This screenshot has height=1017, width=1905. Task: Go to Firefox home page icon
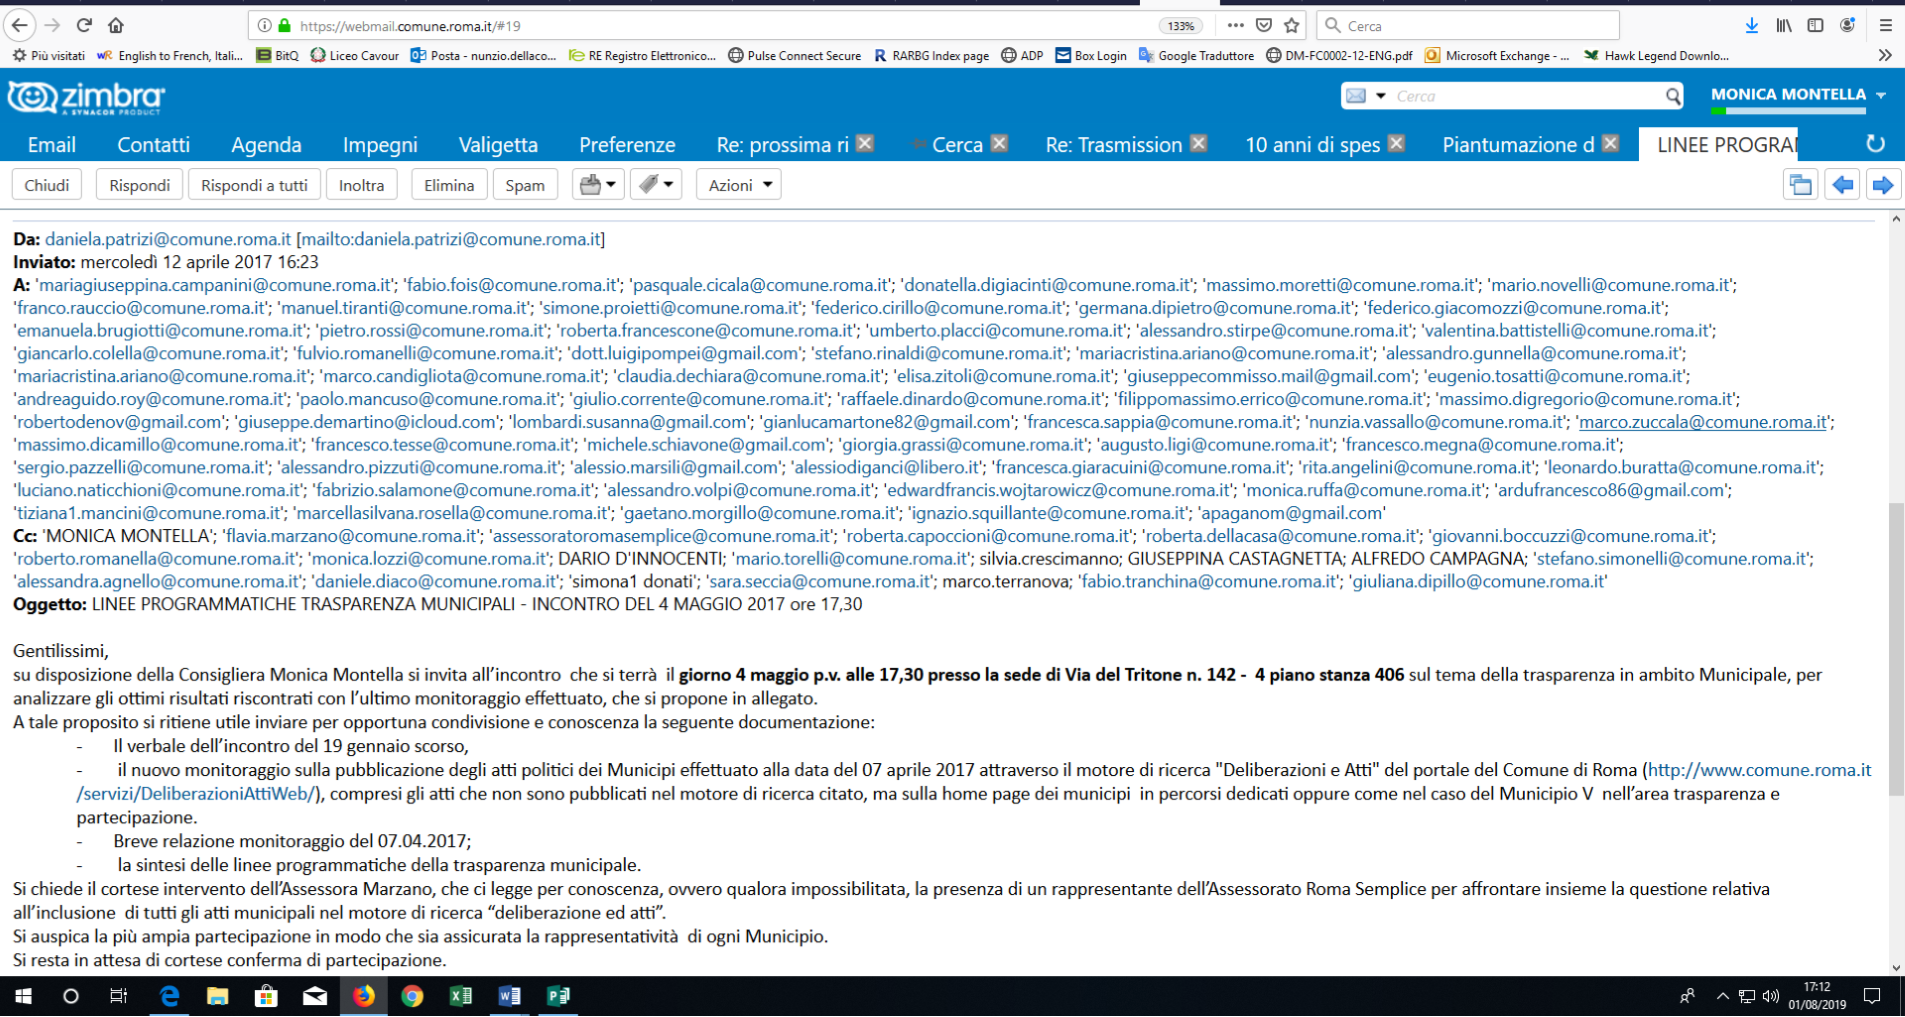pyautogui.click(x=116, y=25)
